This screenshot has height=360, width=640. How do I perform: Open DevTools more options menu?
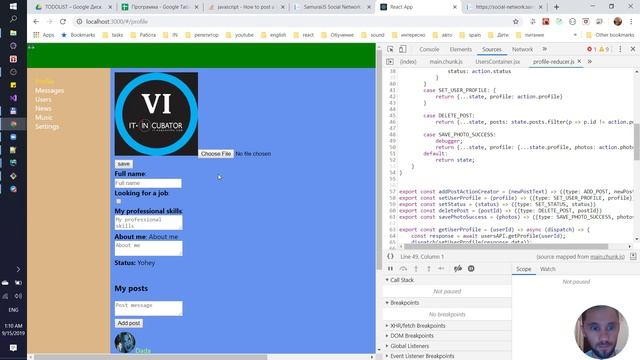[620, 49]
